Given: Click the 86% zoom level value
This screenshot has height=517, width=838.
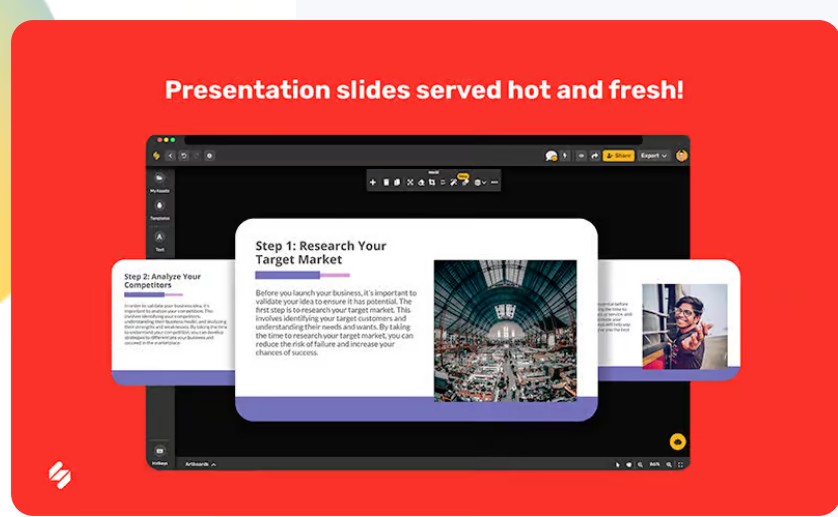Looking at the screenshot, I should 654,465.
